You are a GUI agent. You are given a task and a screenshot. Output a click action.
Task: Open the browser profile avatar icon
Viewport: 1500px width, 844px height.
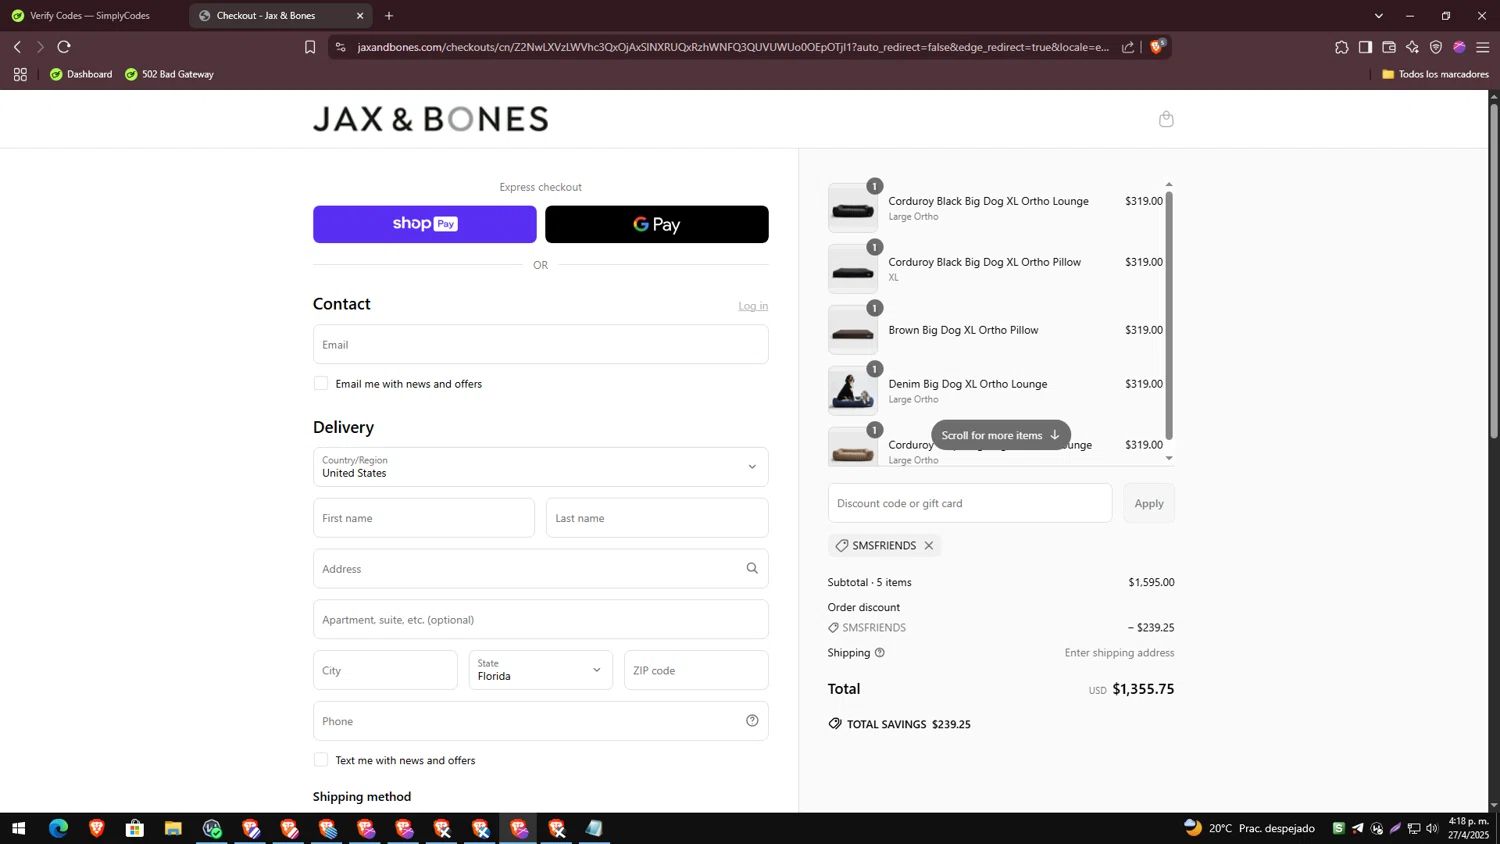click(1459, 47)
